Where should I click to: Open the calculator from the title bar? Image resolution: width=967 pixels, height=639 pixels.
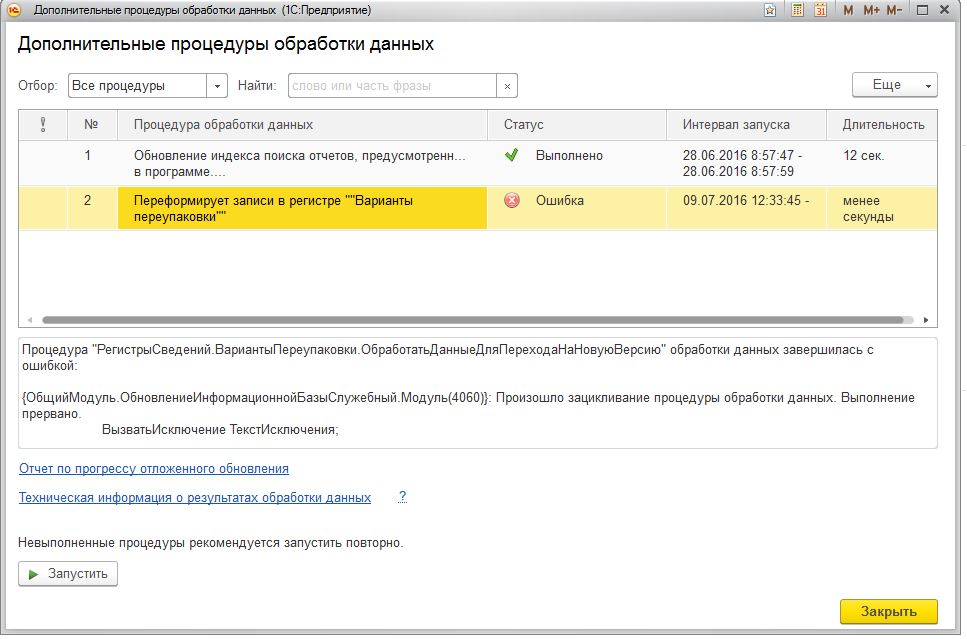797,10
